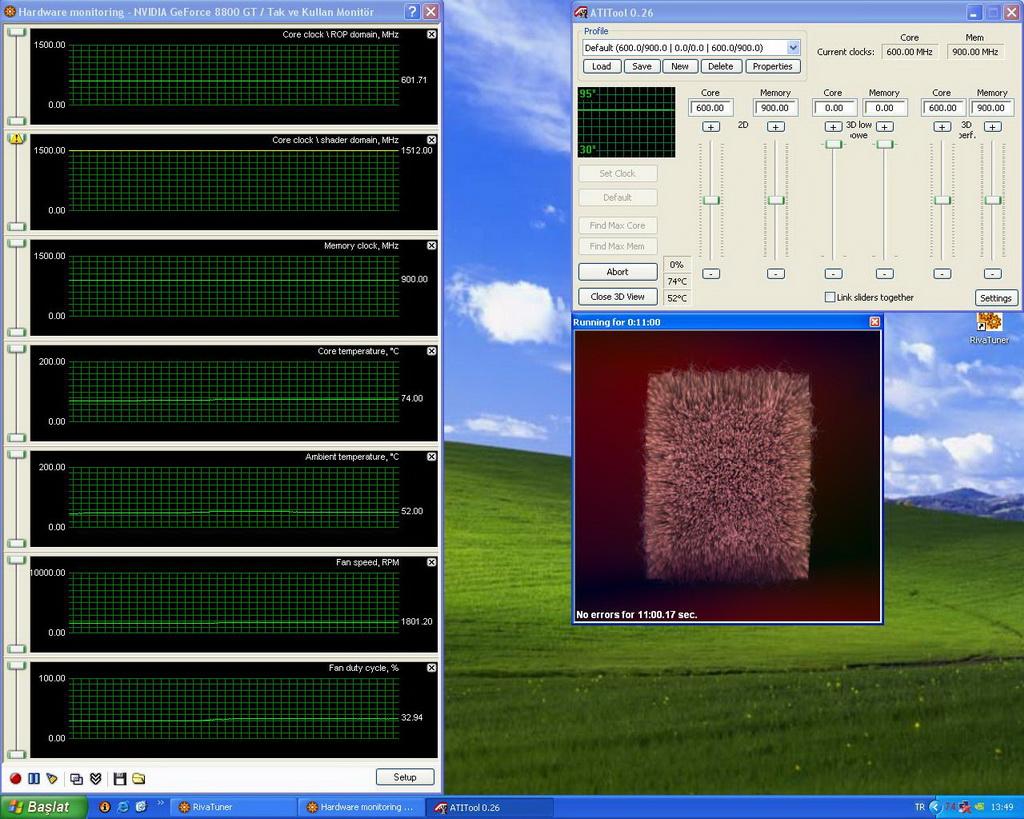Start recording with the red record icon

pos(15,778)
